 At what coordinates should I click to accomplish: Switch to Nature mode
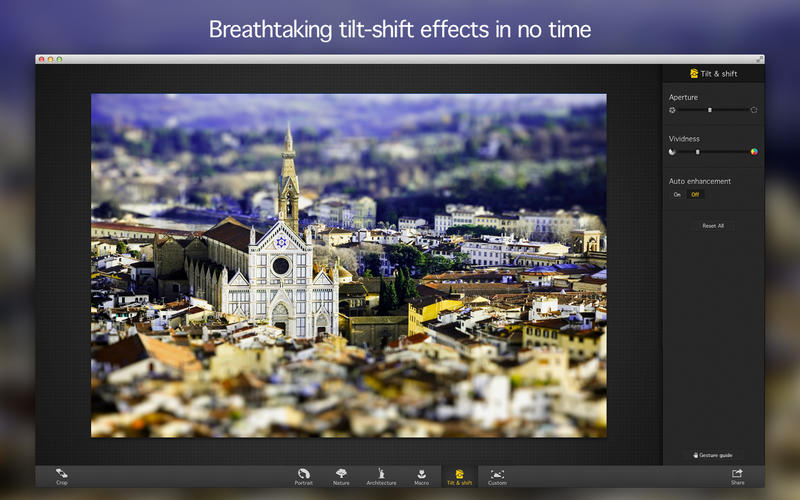341,477
